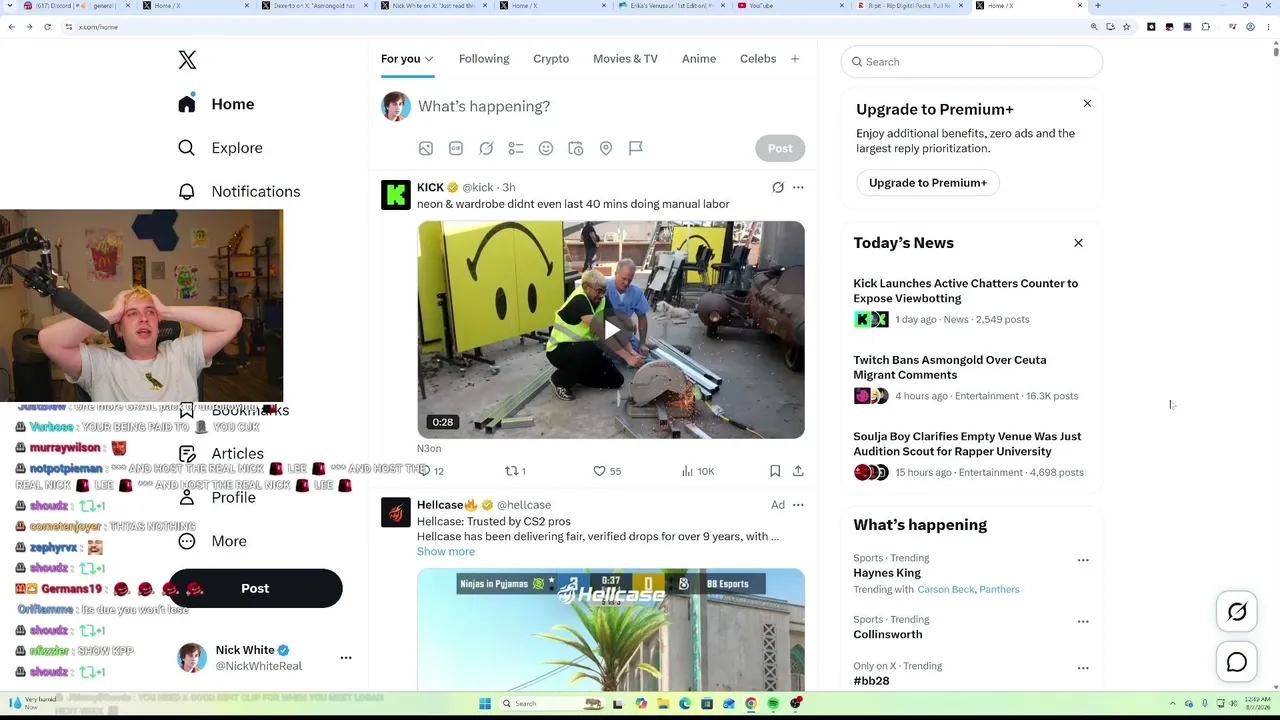Open the Carson Beck trending link

[x=946, y=590]
